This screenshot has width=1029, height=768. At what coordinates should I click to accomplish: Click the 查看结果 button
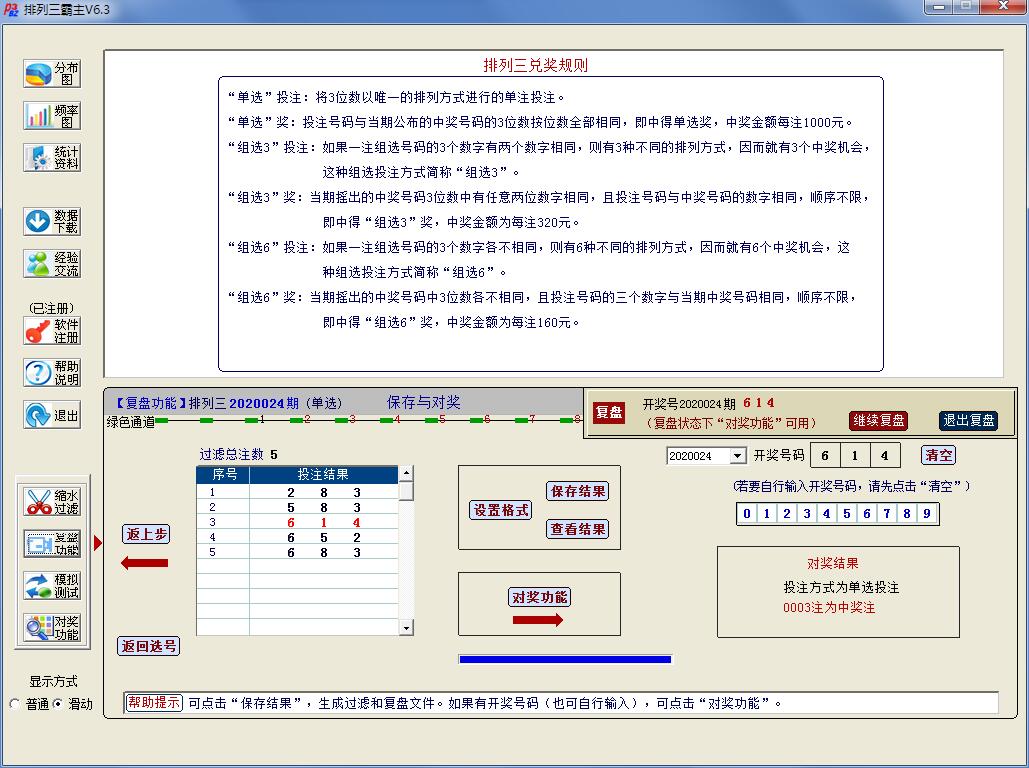coord(578,529)
